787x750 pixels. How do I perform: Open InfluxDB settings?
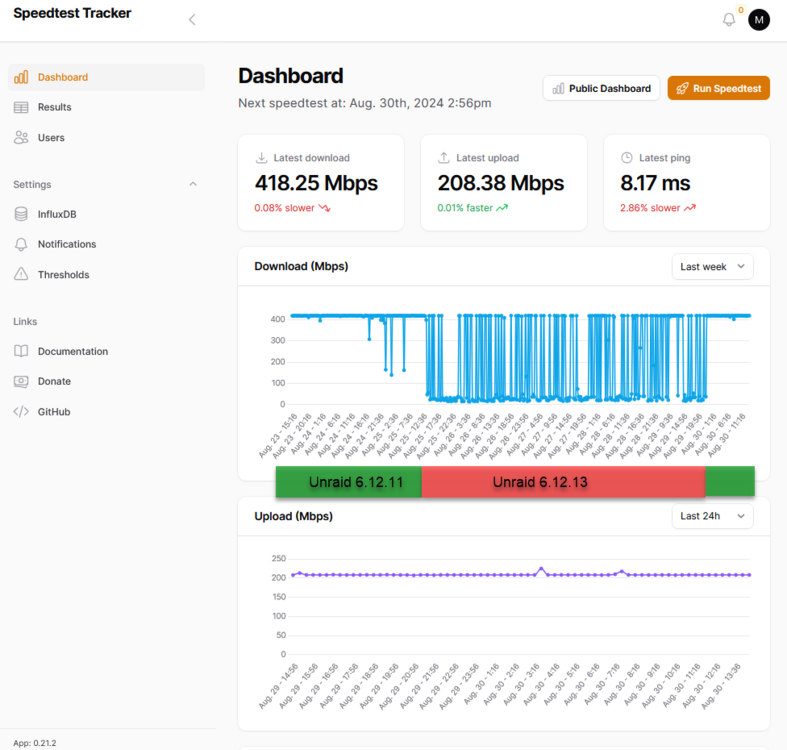coord(106,214)
